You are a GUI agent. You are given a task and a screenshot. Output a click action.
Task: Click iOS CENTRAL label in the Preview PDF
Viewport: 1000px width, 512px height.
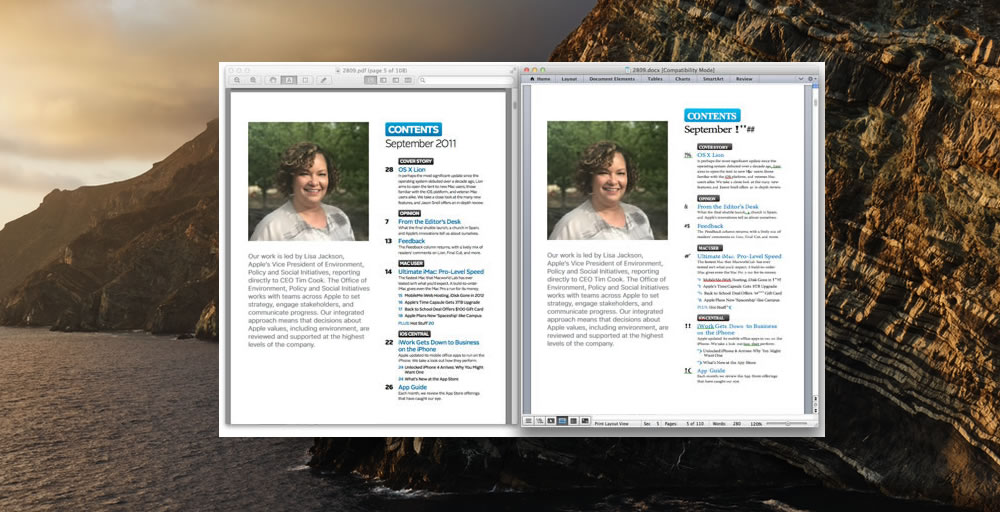click(414, 333)
